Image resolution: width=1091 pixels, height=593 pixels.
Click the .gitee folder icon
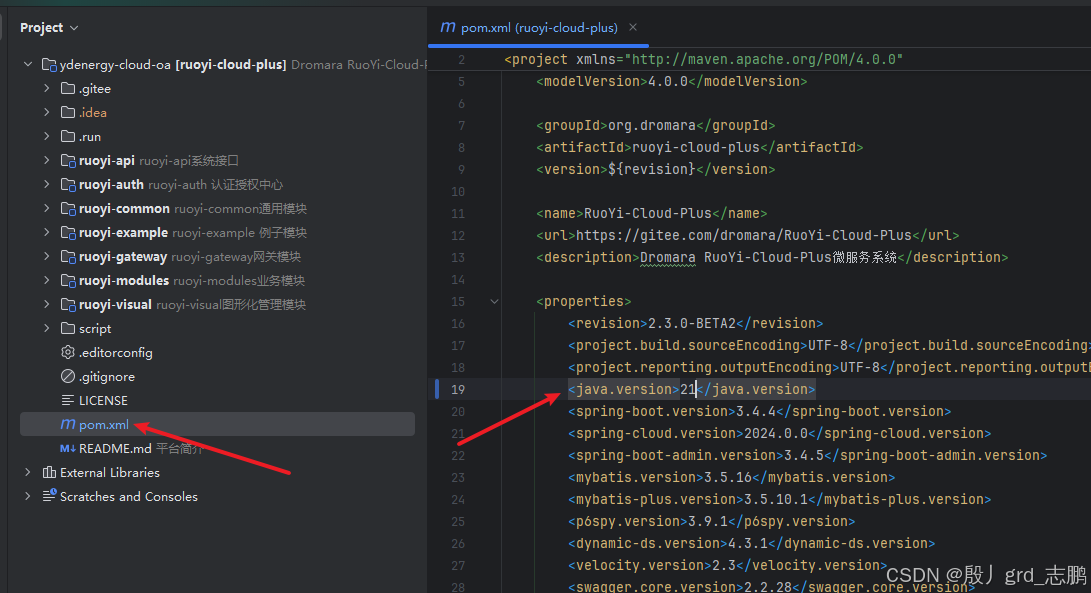[x=67, y=88]
